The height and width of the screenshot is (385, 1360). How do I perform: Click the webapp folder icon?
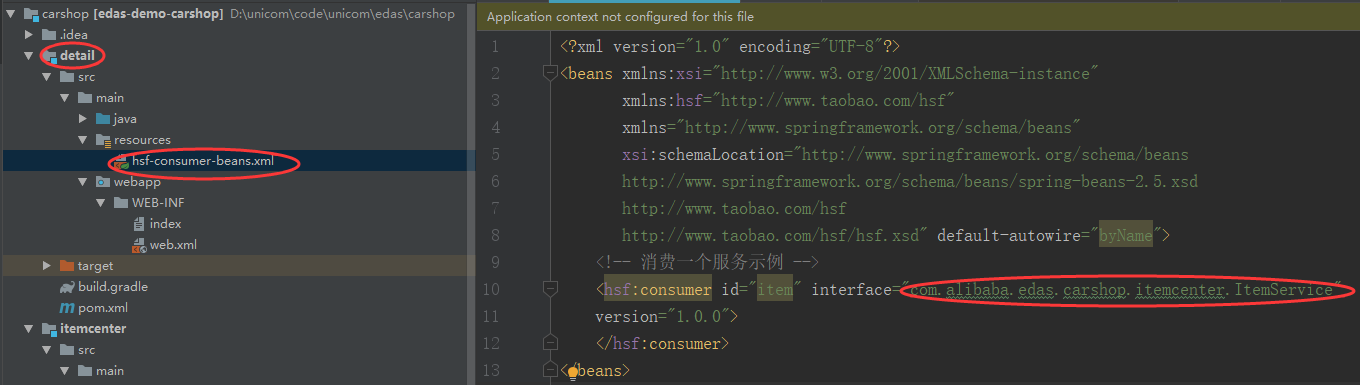tap(103, 182)
